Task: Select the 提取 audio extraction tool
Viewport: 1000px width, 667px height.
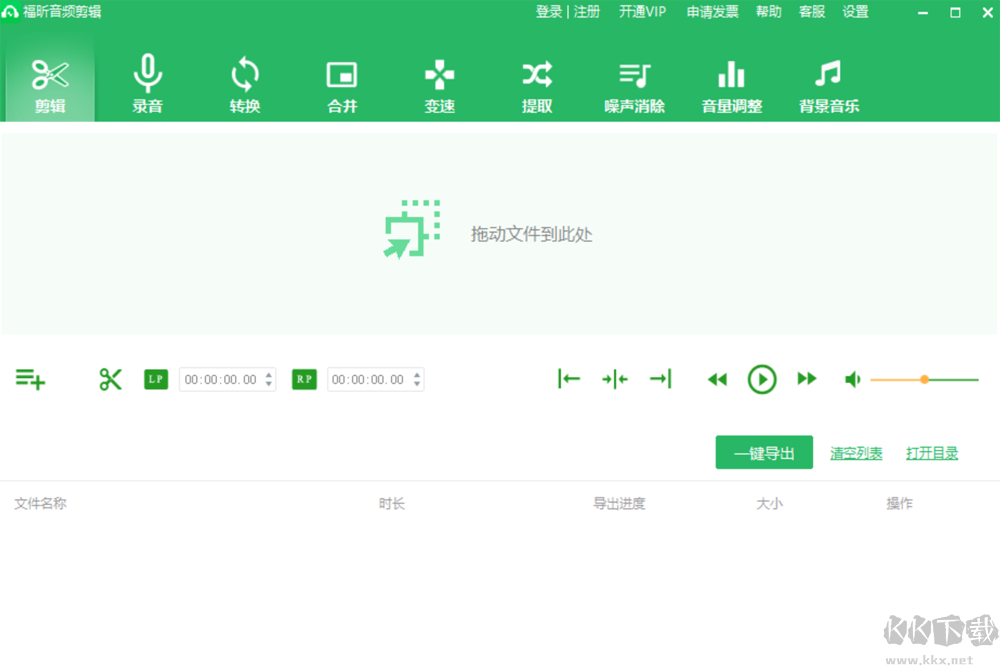Action: (537, 84)
